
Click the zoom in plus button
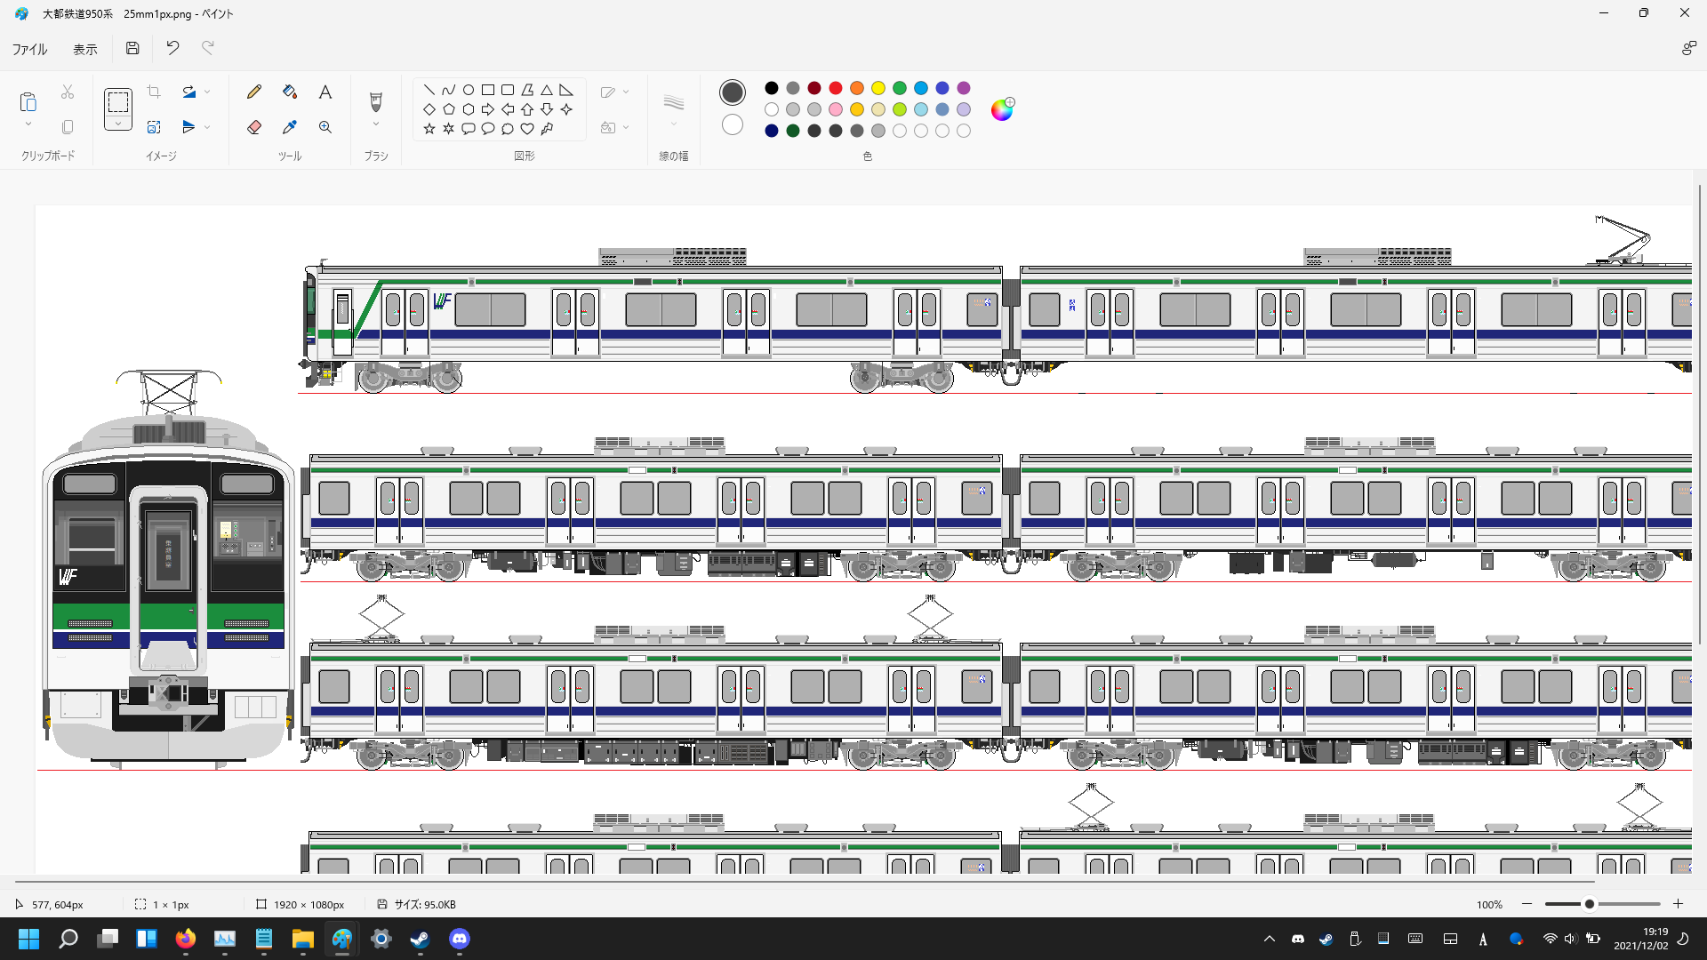[x=1678, y=904]
